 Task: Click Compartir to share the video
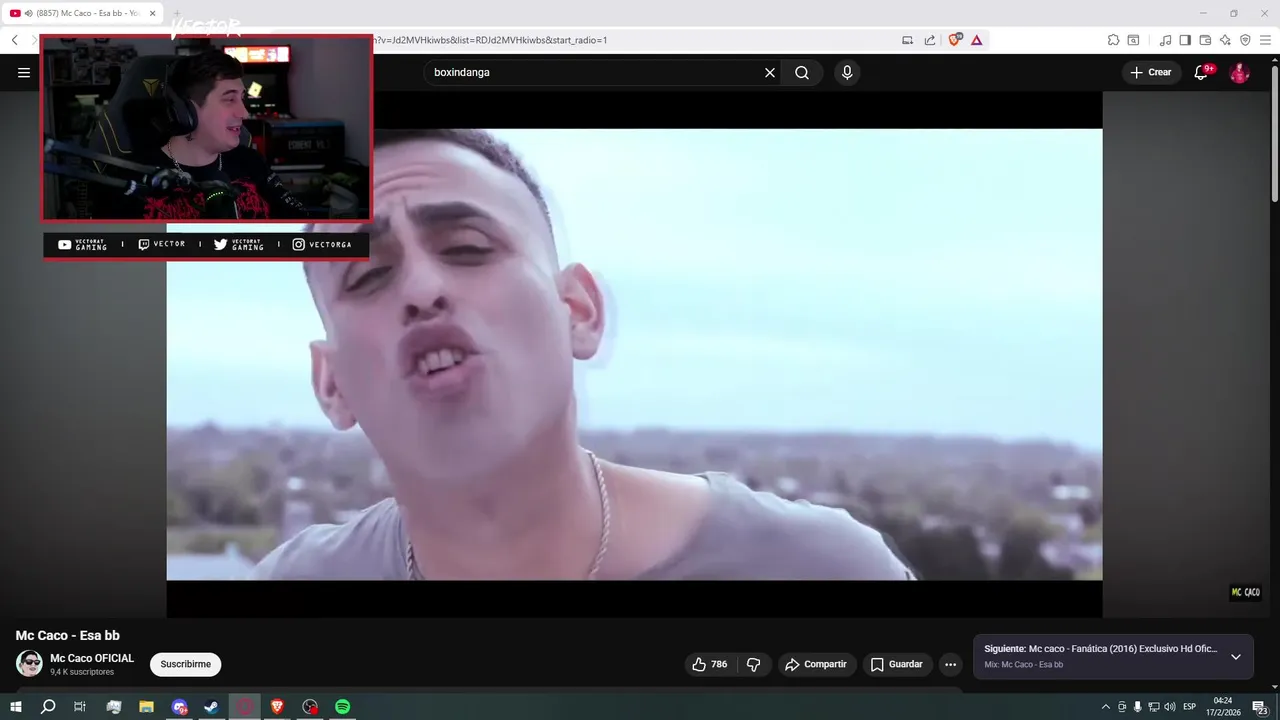tap(816, 665)
